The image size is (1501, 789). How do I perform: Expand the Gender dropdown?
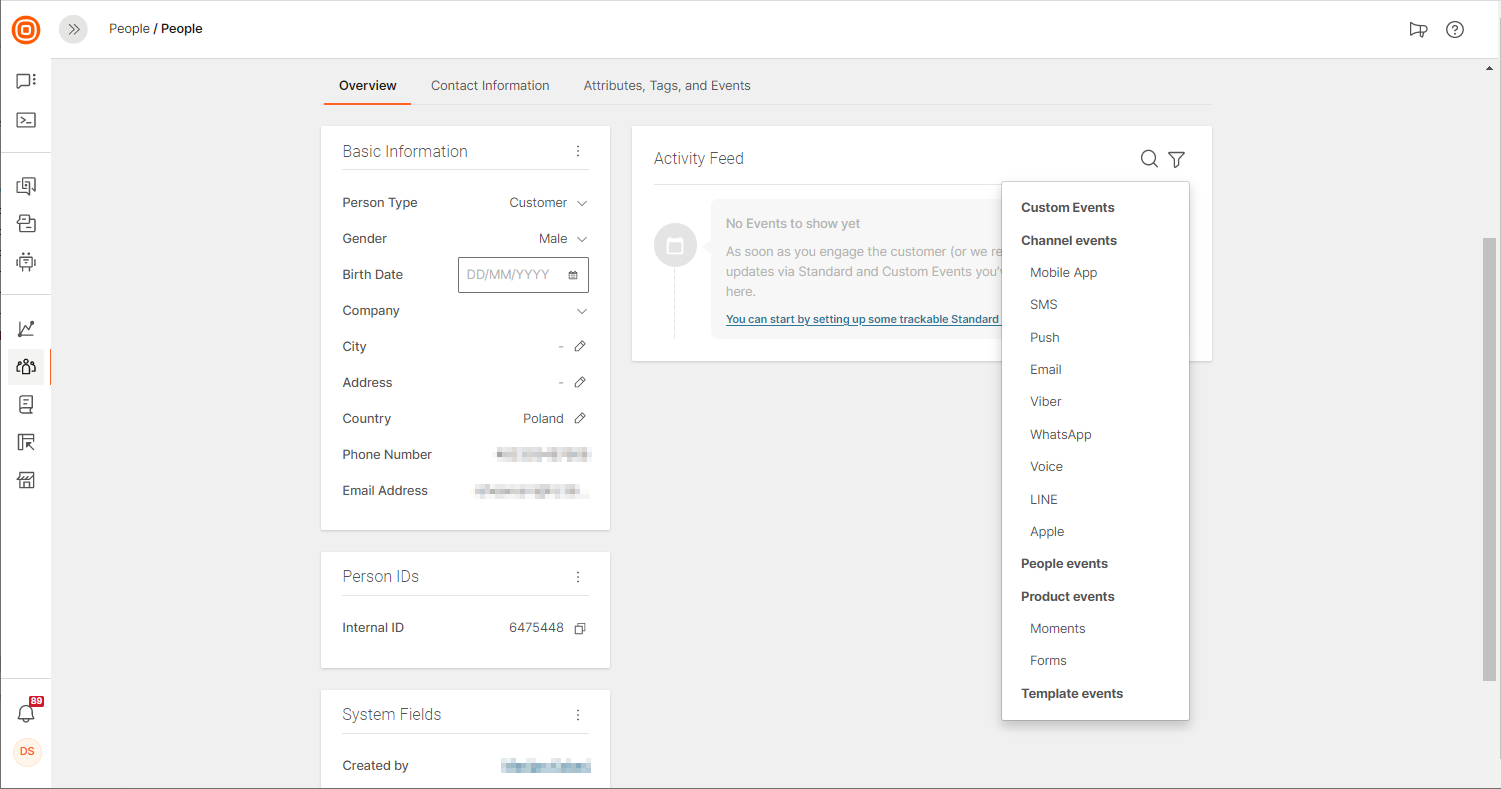point(563,239)
